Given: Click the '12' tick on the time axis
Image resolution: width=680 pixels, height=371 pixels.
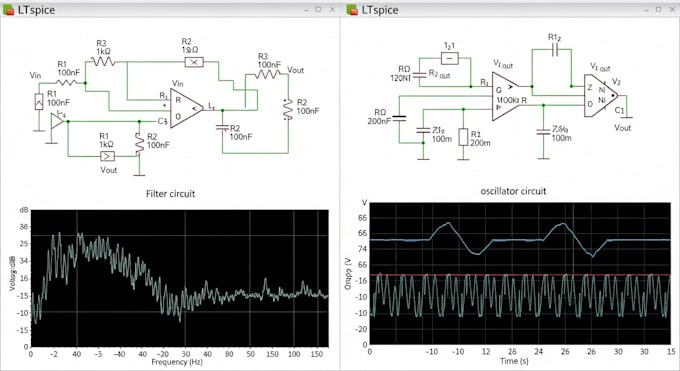Looking at the screenshot, I should pos(486,351).
